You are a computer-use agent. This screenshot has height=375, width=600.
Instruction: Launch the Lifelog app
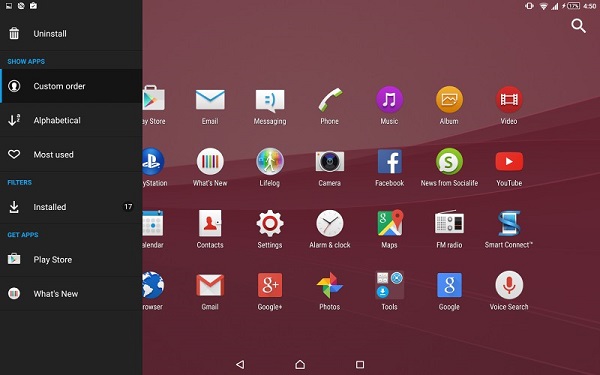[x=270, y=168]
